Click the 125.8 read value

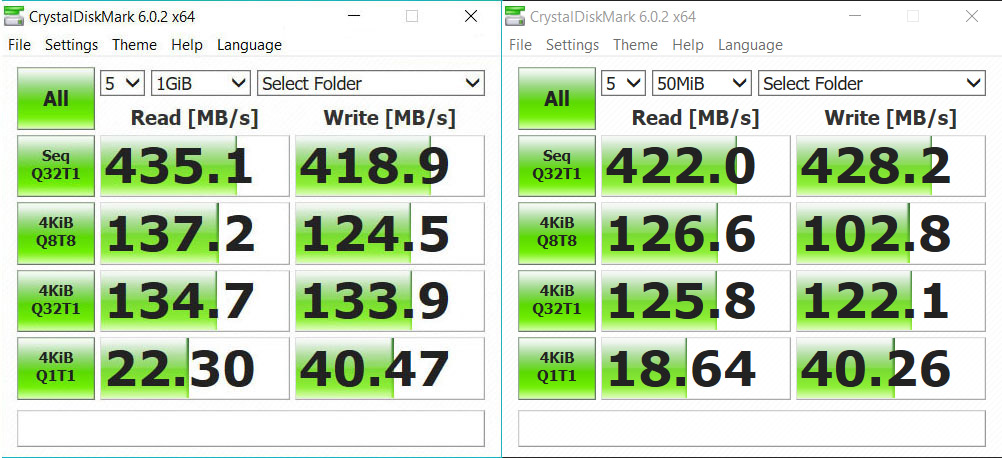pos(696,300)
